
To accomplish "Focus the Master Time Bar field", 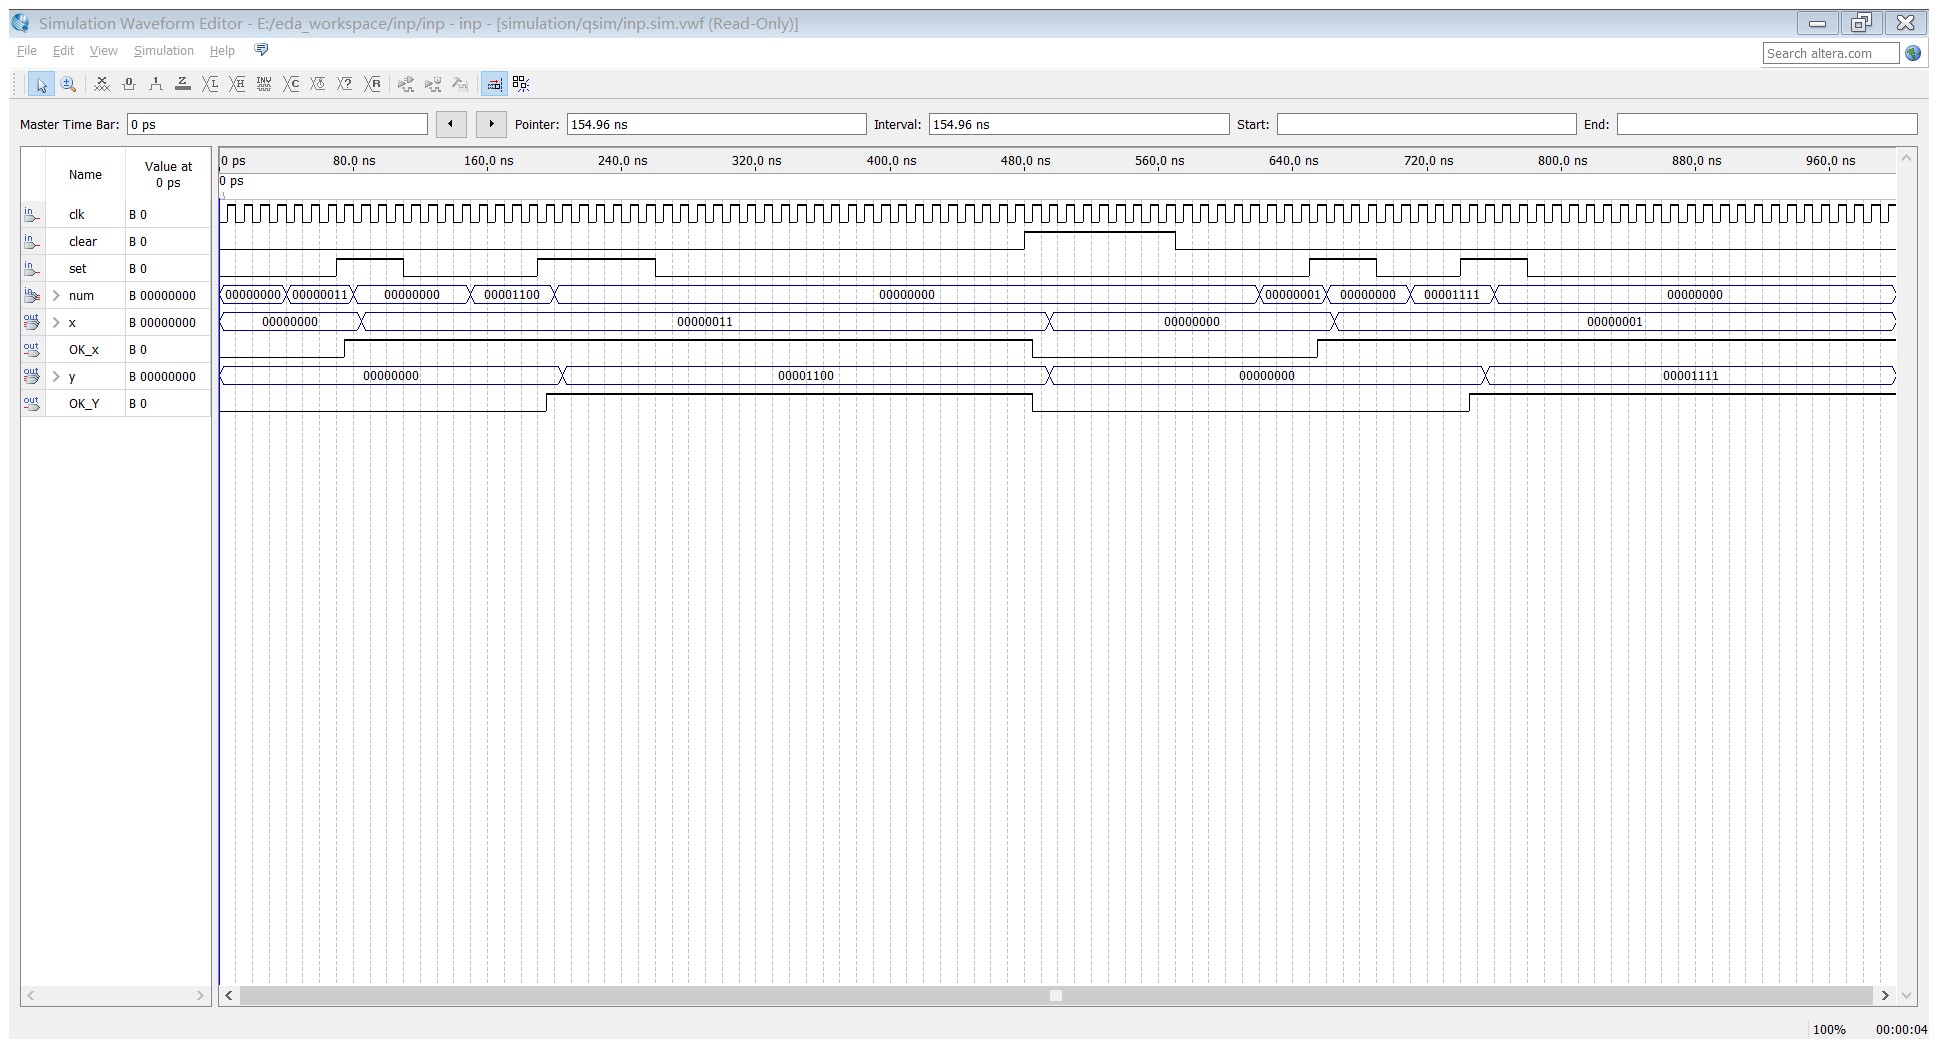I will 277,124.
